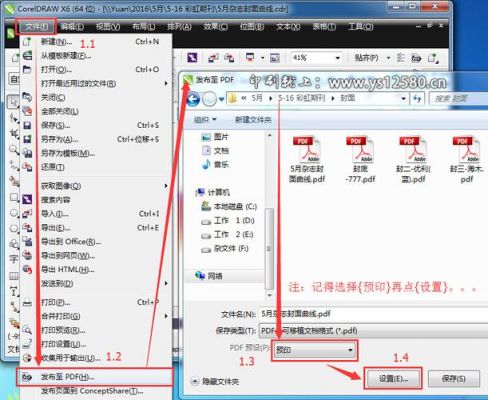Open the address bar path dropdown
The height and width of the screenshot is (400, 488).
(x=403, y=99)
